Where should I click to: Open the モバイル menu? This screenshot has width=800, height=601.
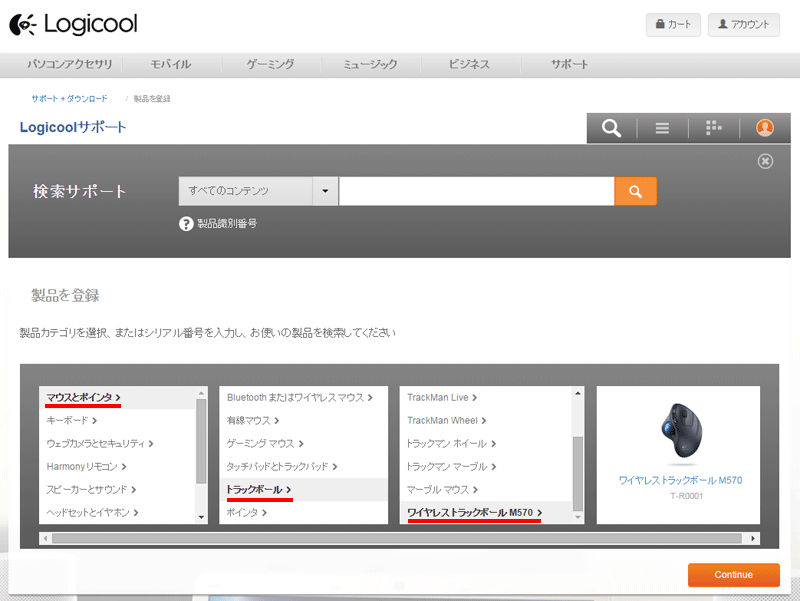(170, 64)
